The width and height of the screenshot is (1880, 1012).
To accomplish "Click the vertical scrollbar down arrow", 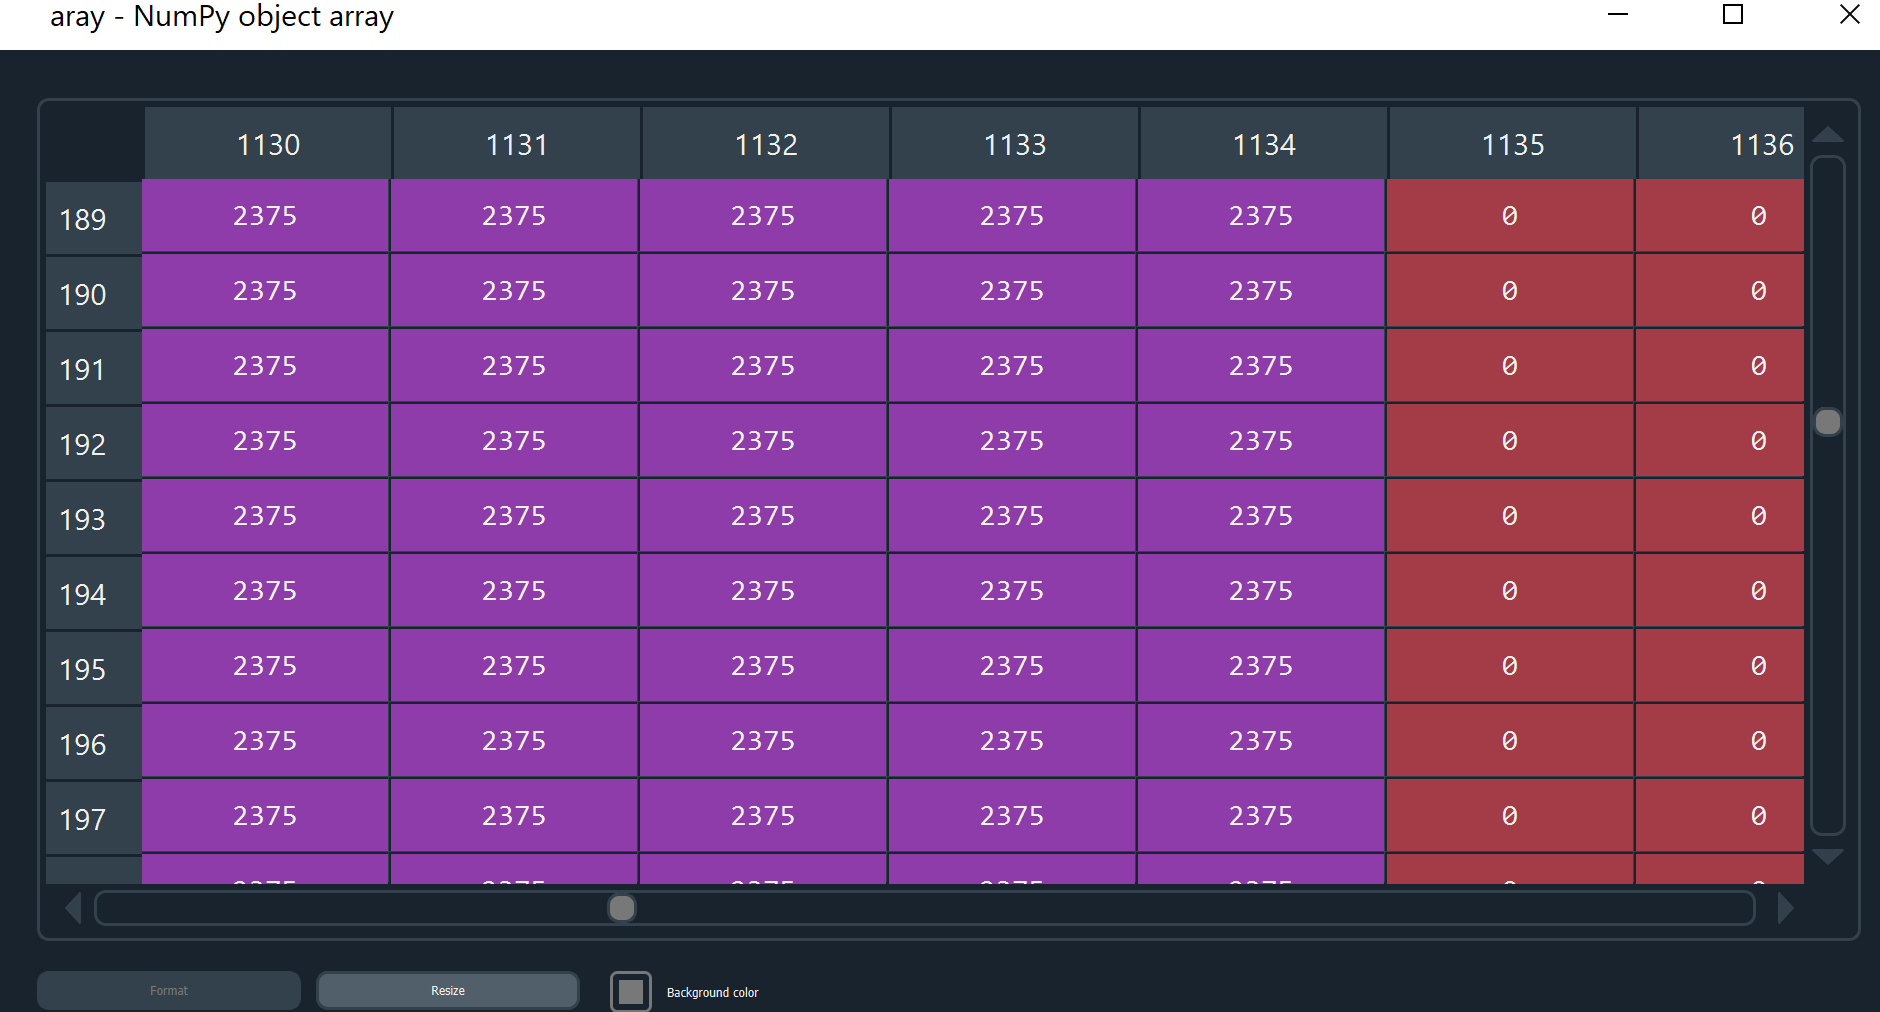I will 1828,857.
